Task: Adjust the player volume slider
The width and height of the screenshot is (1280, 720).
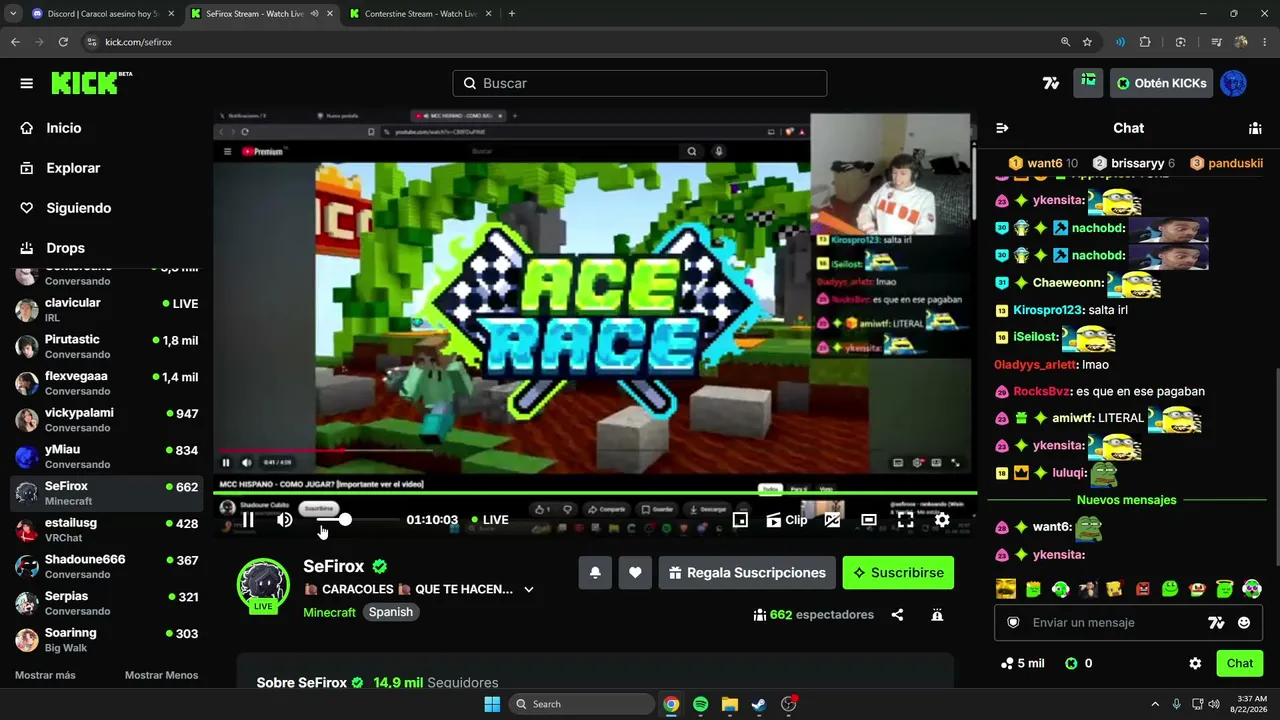Action: (358, 520)
